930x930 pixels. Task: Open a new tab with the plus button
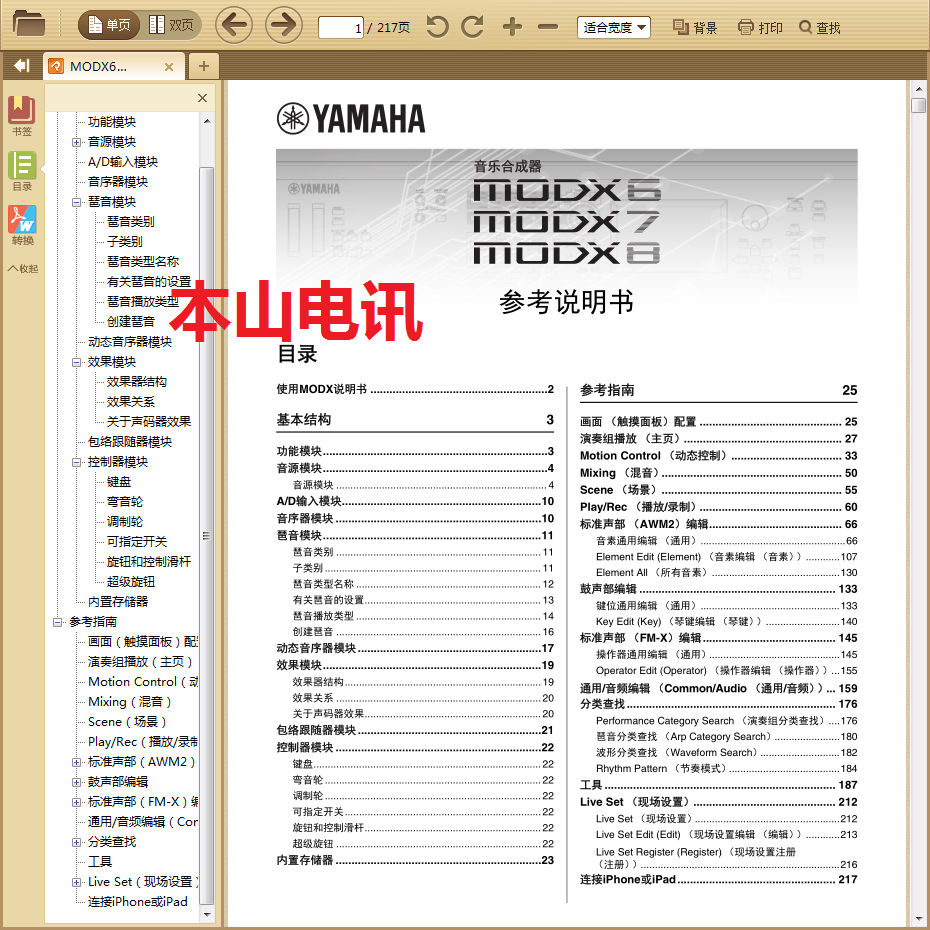pos(203,65)
